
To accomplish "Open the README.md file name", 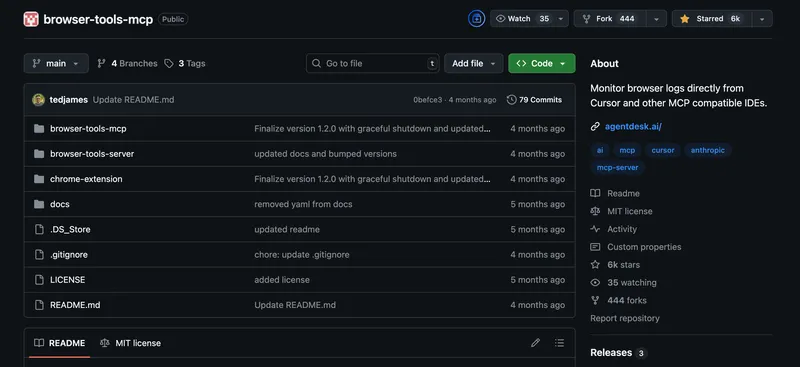I will click(75, 305).
